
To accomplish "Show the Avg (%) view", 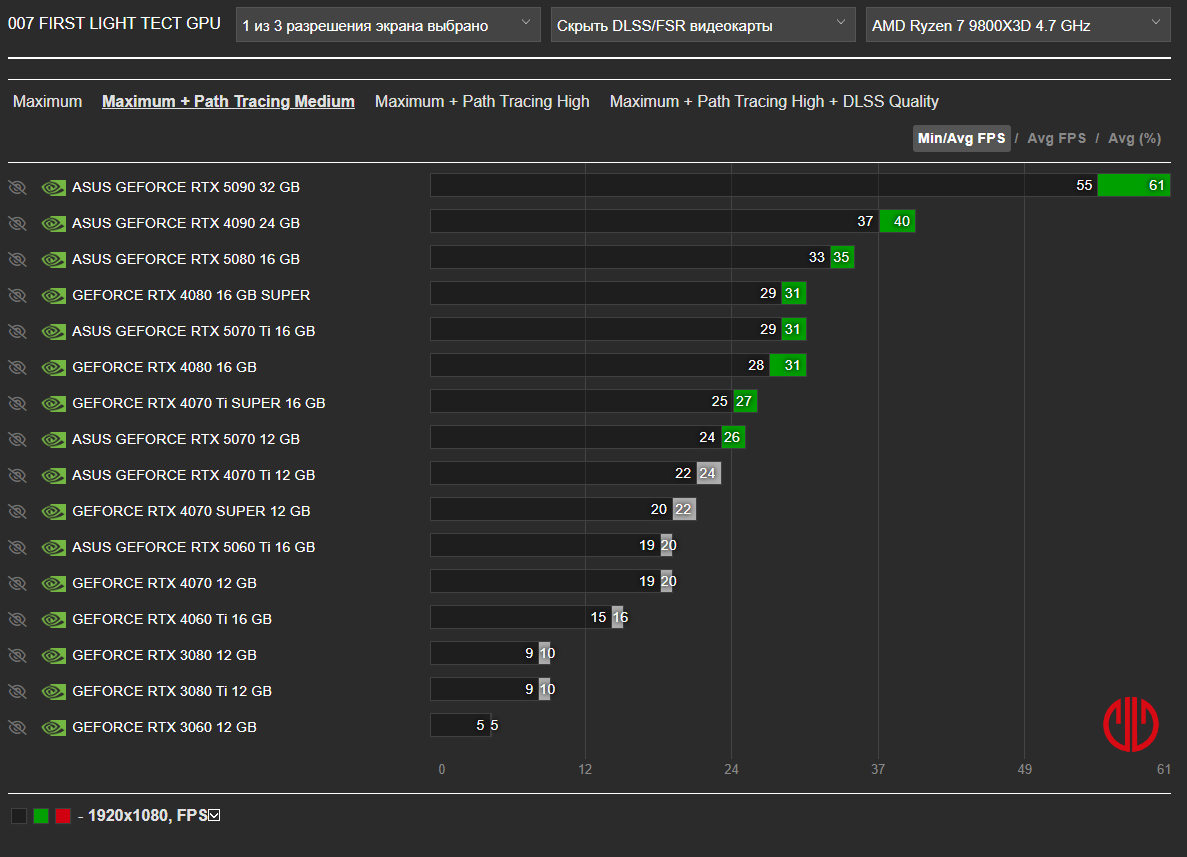I will point(1134,139).
